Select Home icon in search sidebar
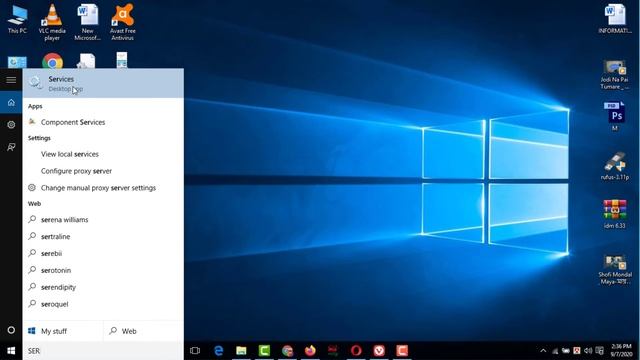The width and height of the screenshot is (640, 360). point(11,102)
